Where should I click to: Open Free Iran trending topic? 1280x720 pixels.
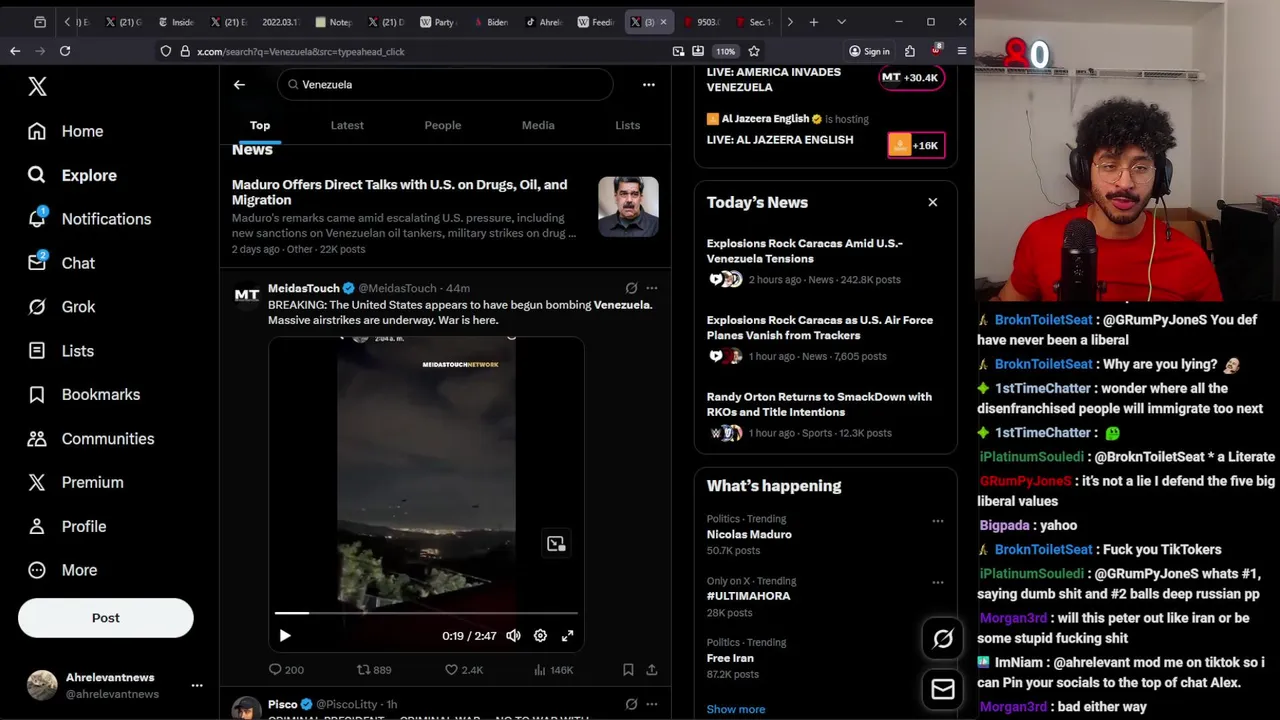[x=730, y=658]
